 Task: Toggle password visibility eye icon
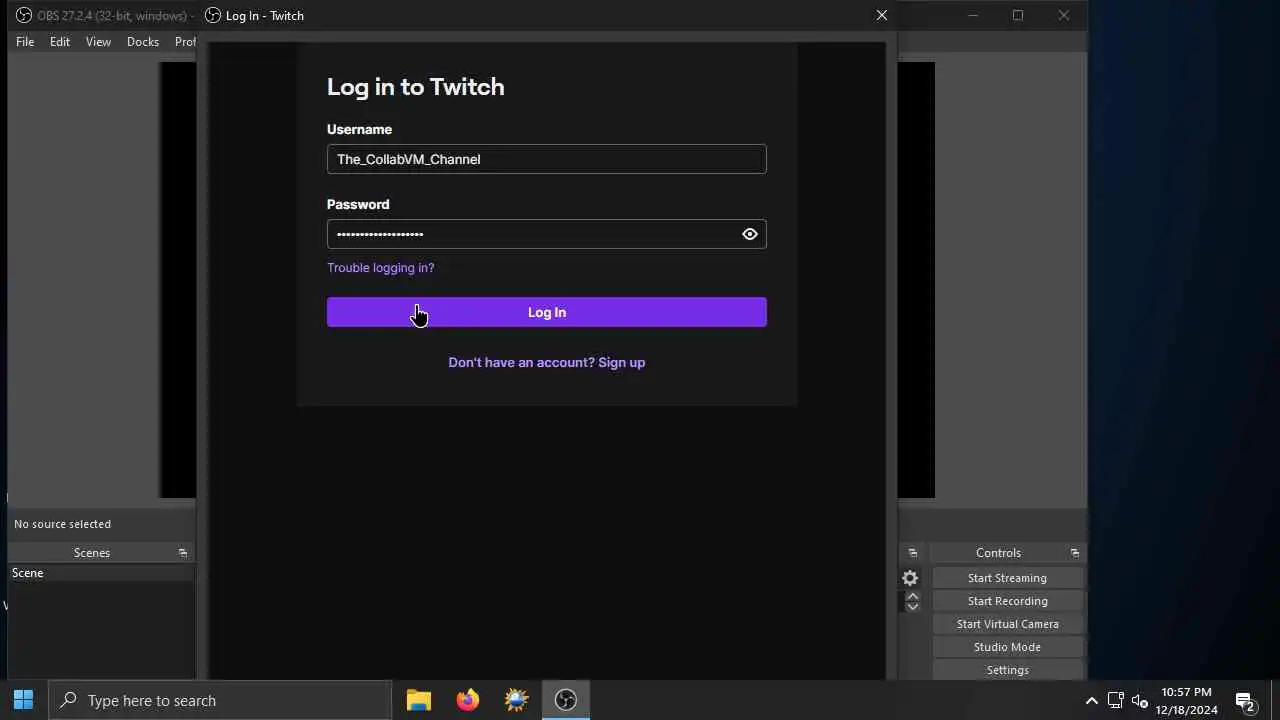point(750,234)
